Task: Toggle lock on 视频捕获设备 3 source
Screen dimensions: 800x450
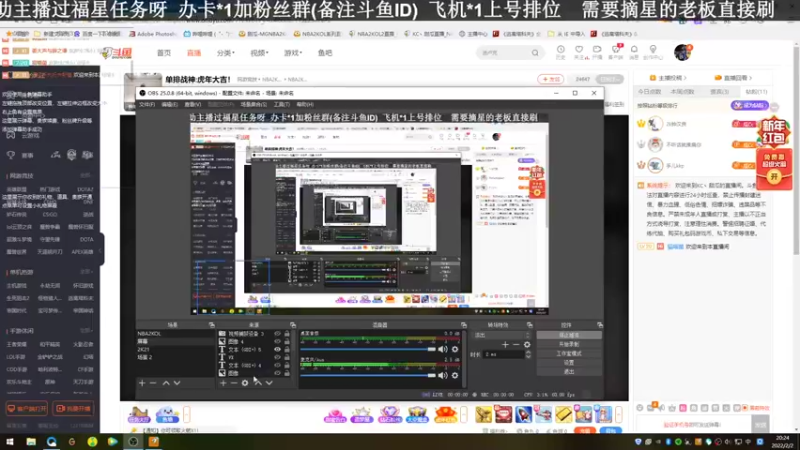Action: click(x=287, y=334)
